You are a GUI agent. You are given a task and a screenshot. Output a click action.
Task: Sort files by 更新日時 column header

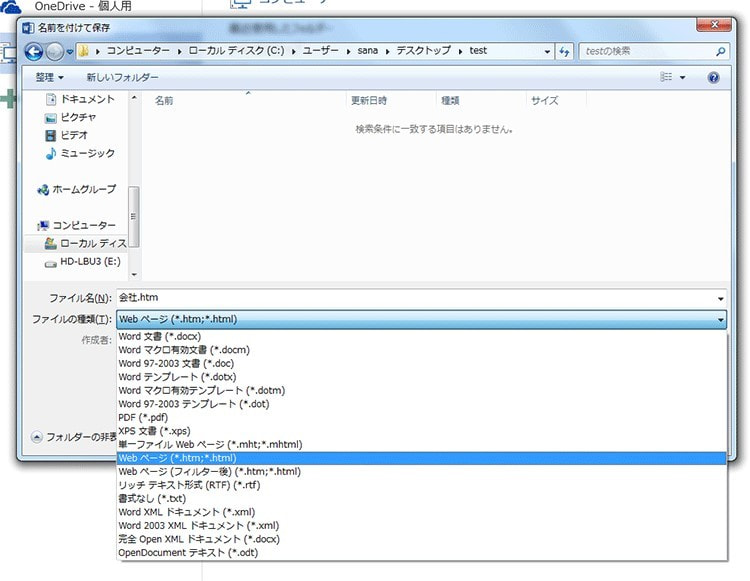(x=368, y=101)
